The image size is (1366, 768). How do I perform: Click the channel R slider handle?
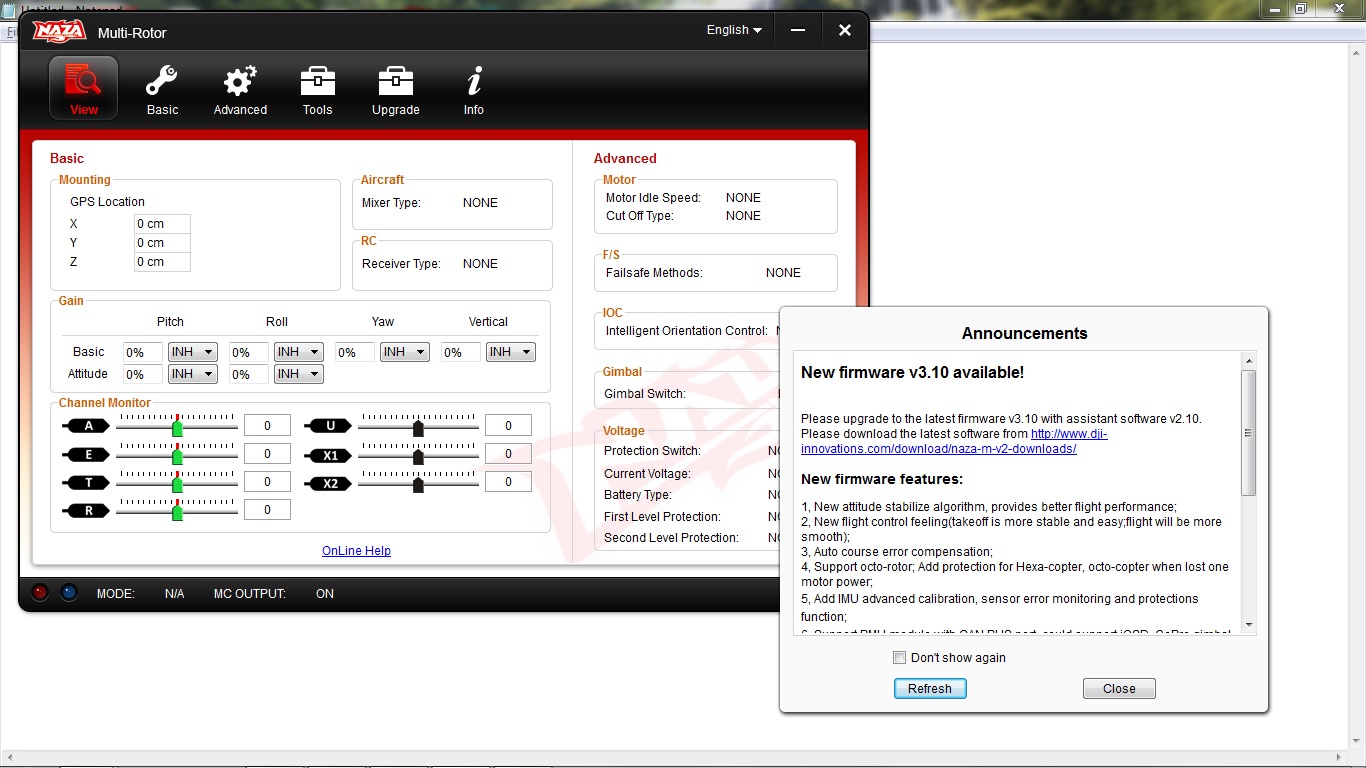[x=177, y=512]
